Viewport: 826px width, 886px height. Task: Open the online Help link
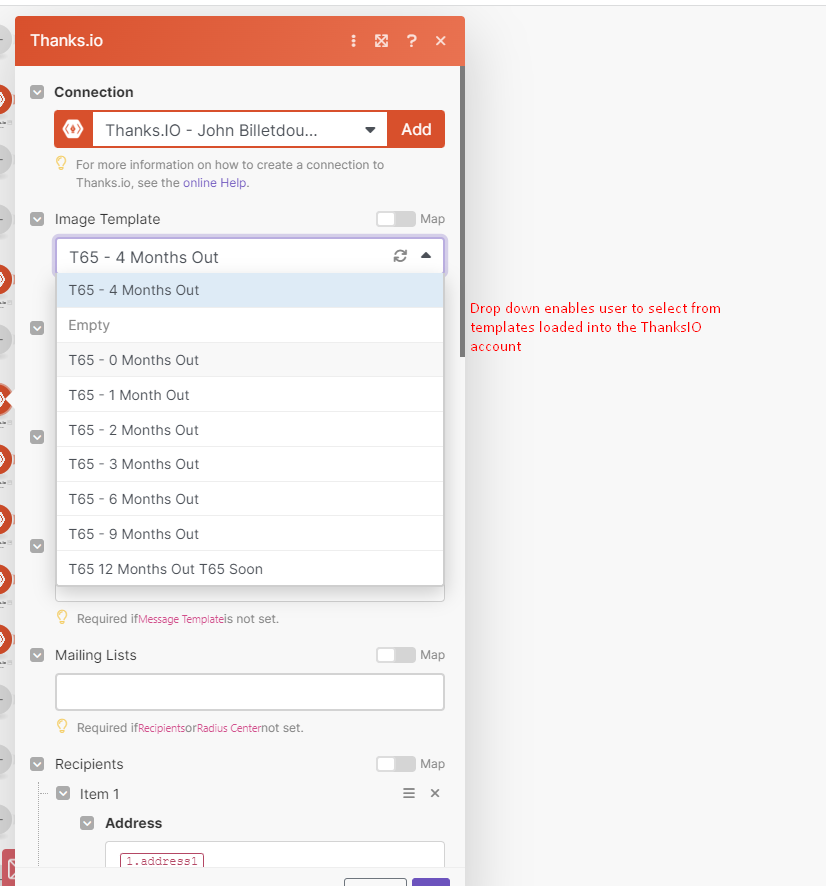[215, 183]
